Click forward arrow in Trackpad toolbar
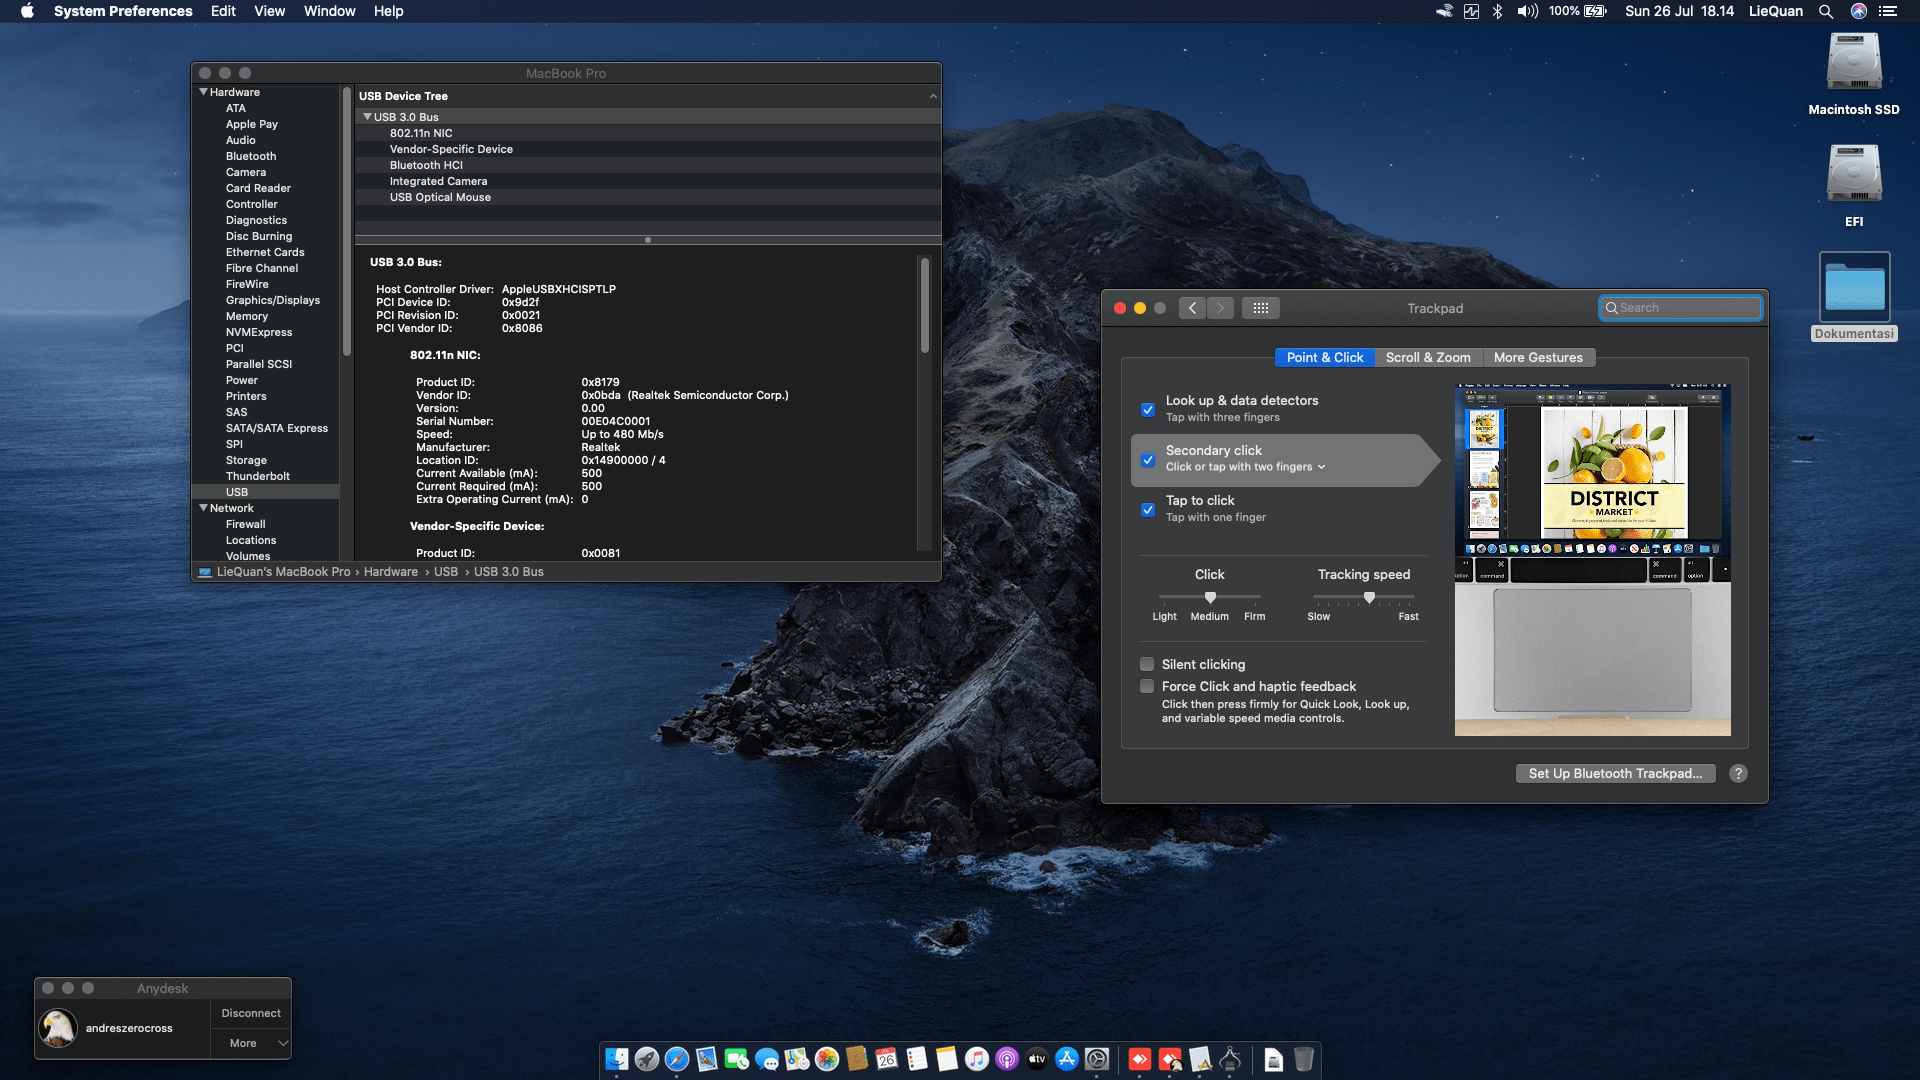Screen dimensions: 1920x1080 coord(1220,308)
